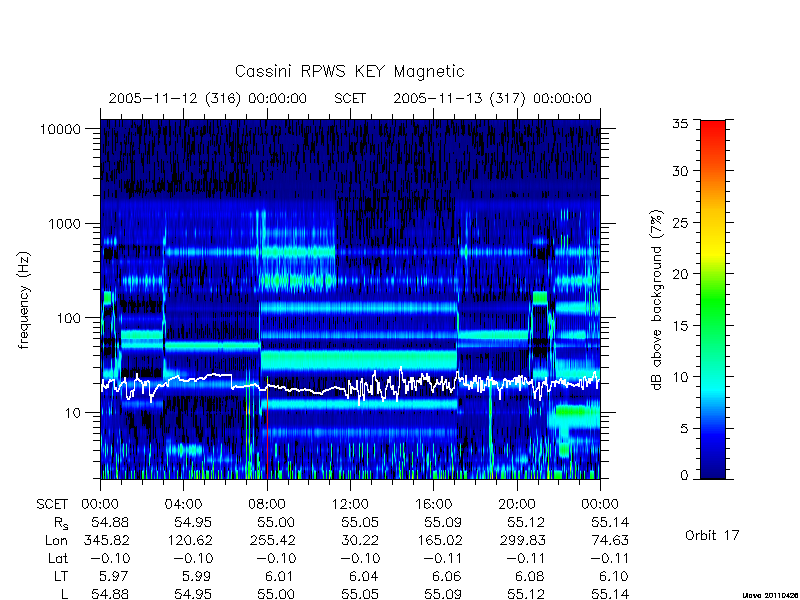The height and width of the screenshot is (600, 800).
Task: Select longitude value 165.02
Action: click(x=439, y=540)
